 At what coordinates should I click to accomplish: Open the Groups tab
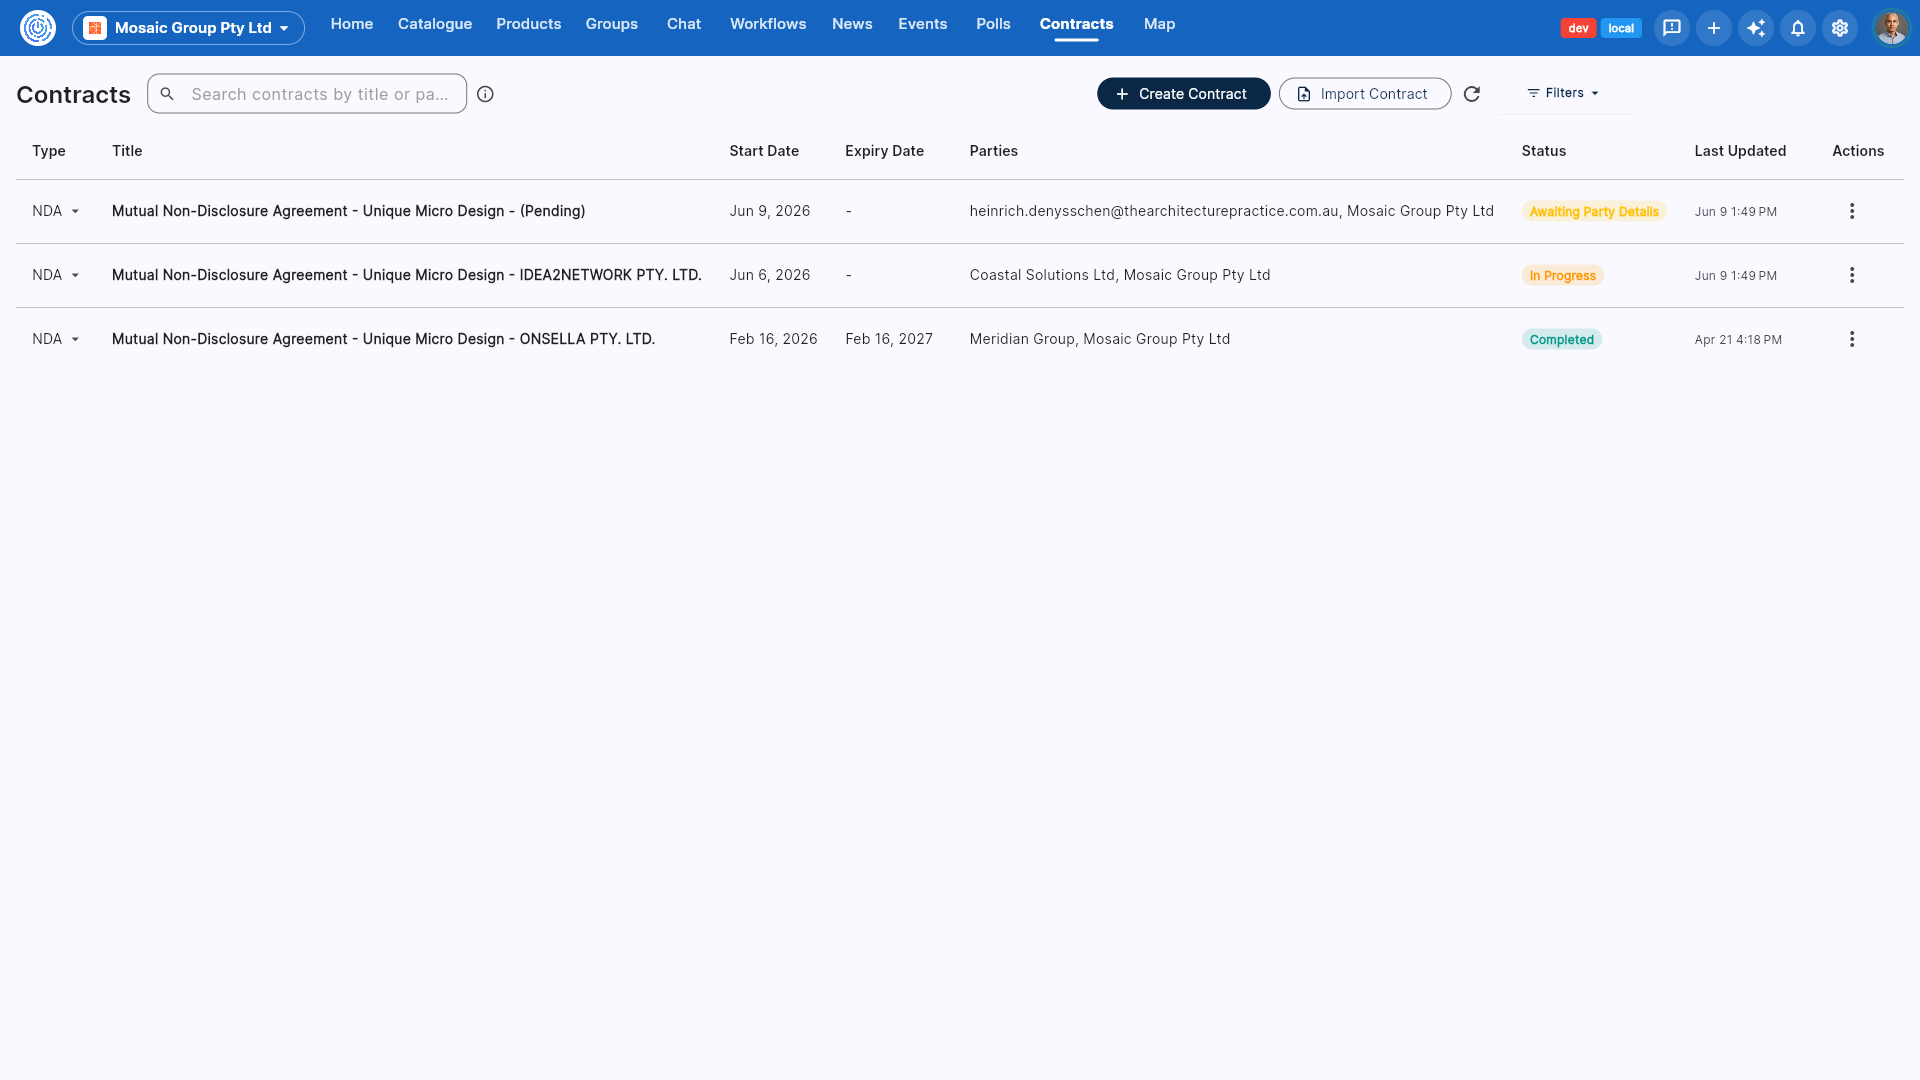[611, 24]
